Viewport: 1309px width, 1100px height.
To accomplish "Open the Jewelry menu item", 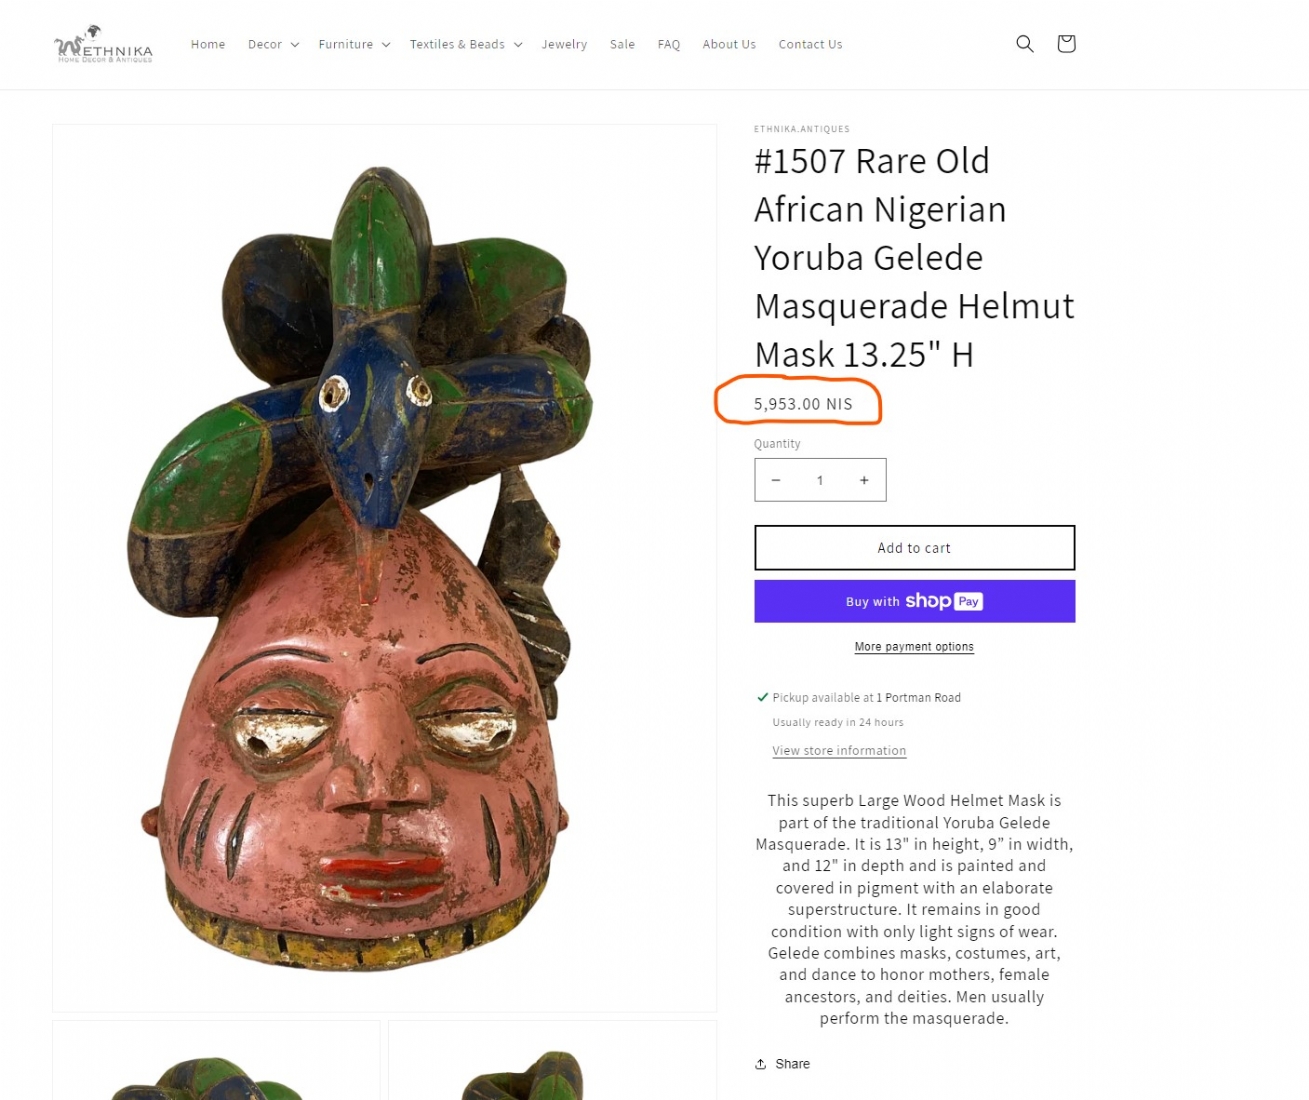I will pos(564,45).
